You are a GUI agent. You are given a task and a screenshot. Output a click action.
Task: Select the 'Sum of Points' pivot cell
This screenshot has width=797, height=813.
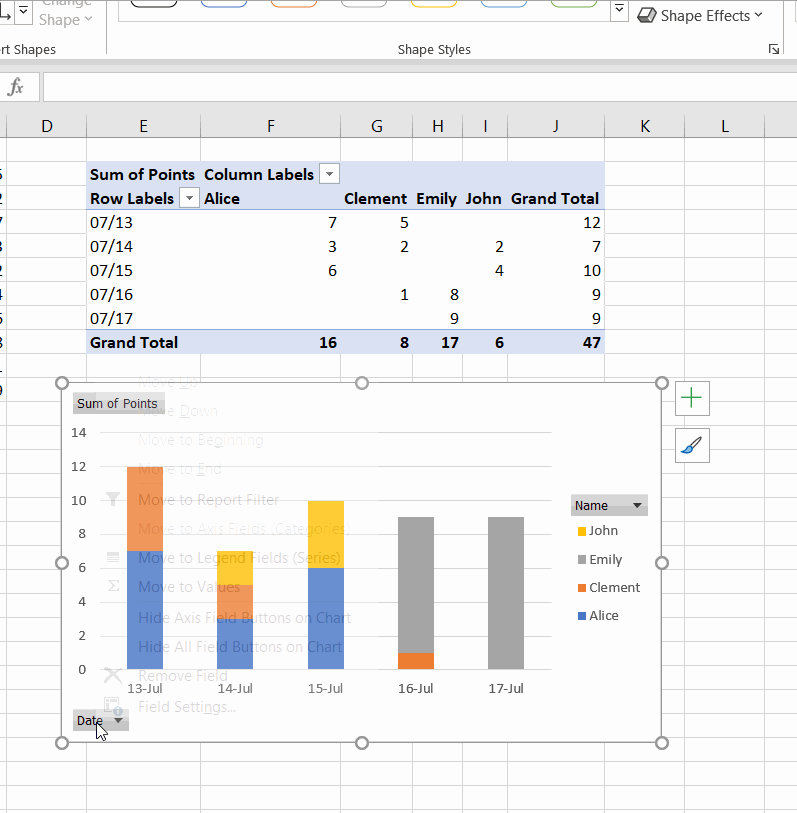coord(143,174)
